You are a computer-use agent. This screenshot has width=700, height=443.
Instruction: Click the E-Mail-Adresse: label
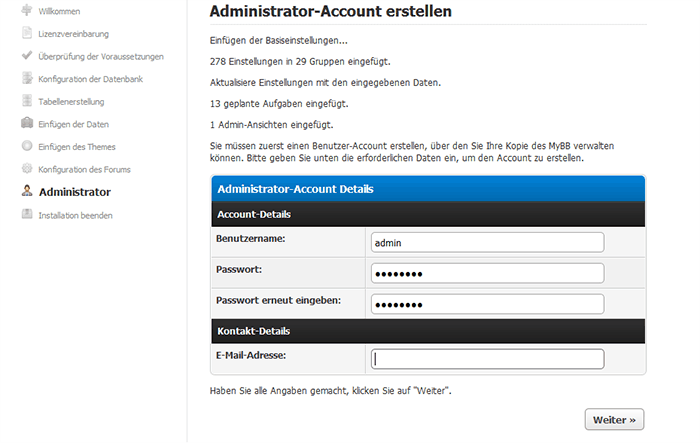pos(251,355)
